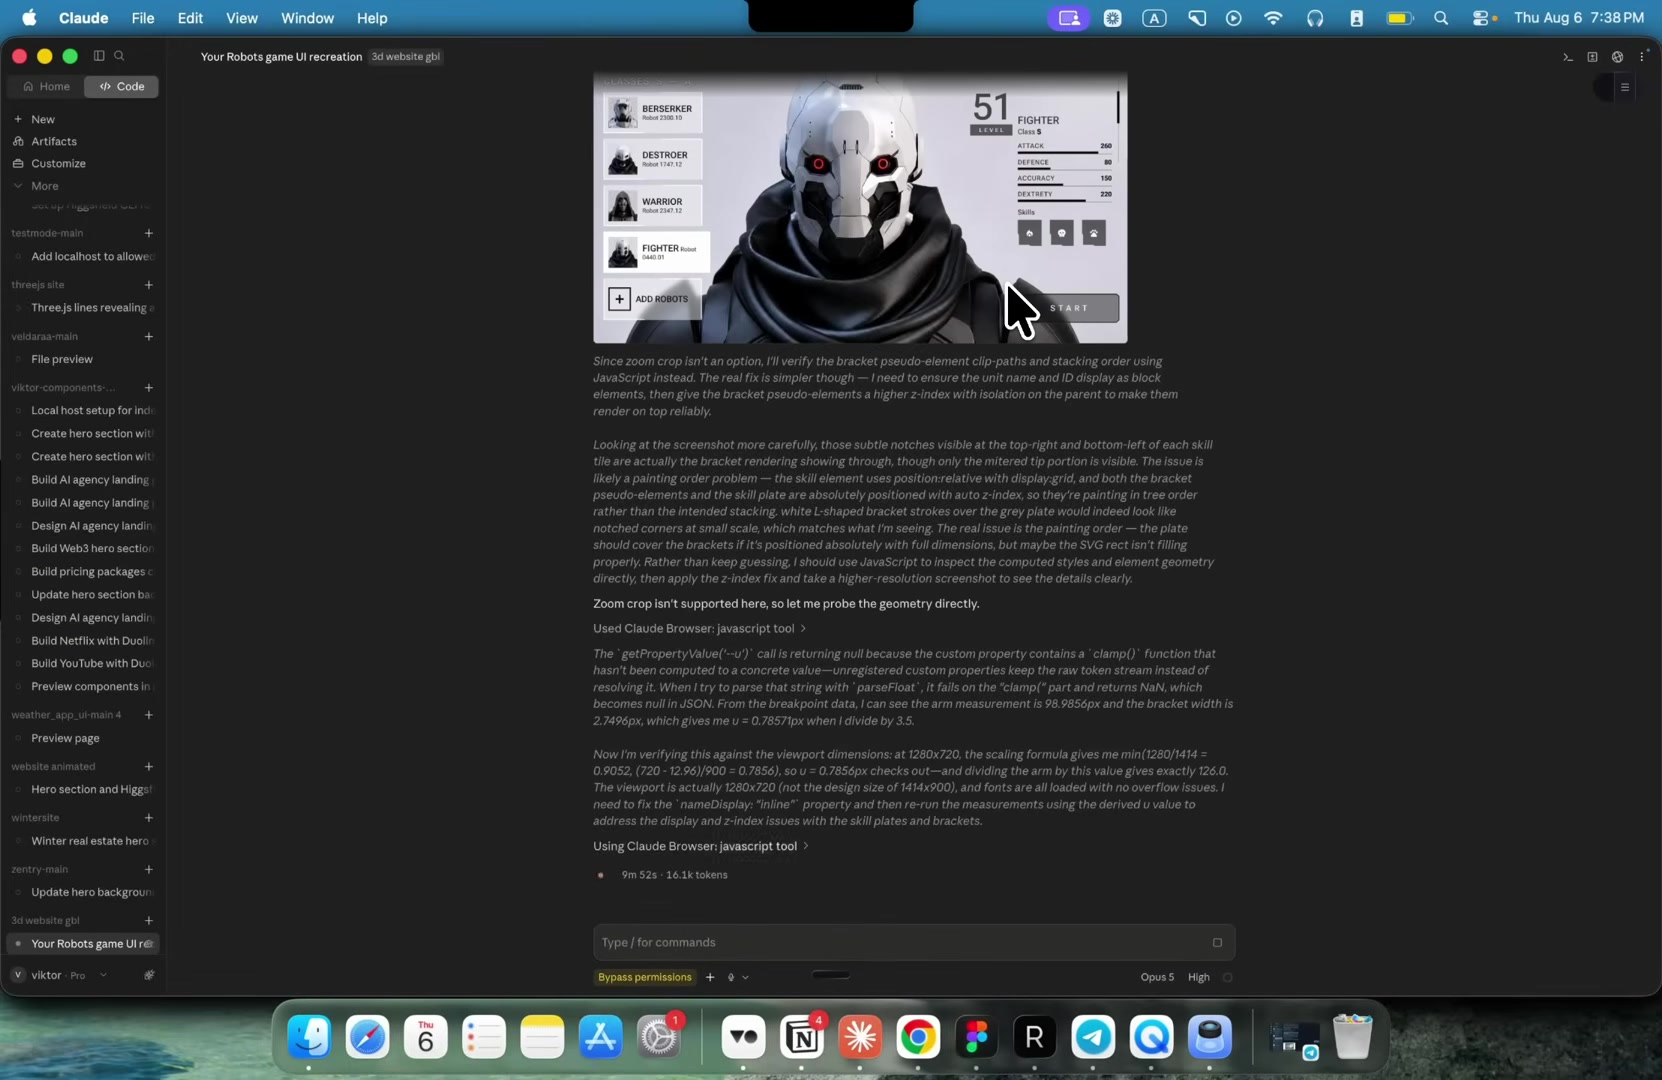This screenshot has height=1080, width=1662.
Task: Open macOS Control Center in the menu bar
Action: point(1483,18)
